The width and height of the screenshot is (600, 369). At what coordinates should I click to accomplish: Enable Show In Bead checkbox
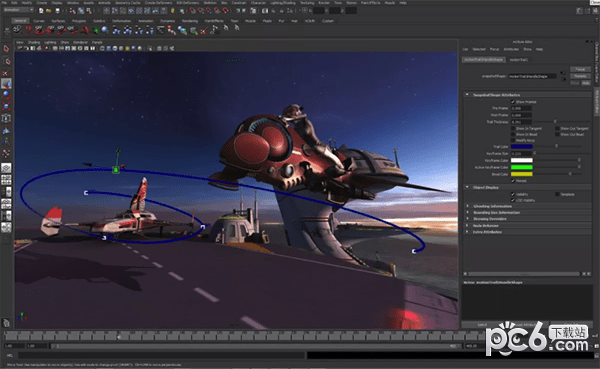[x=513, y=134]
